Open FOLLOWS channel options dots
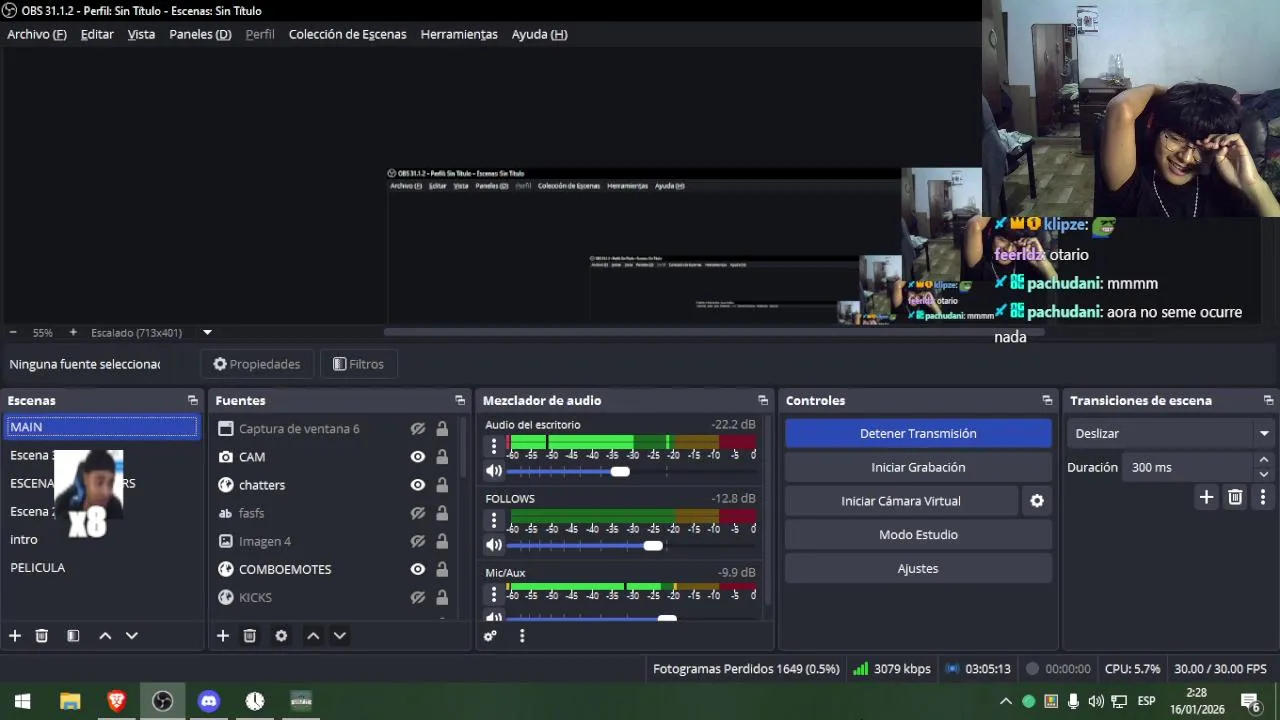Screen dimensions: 1280x720 (493, 521)
